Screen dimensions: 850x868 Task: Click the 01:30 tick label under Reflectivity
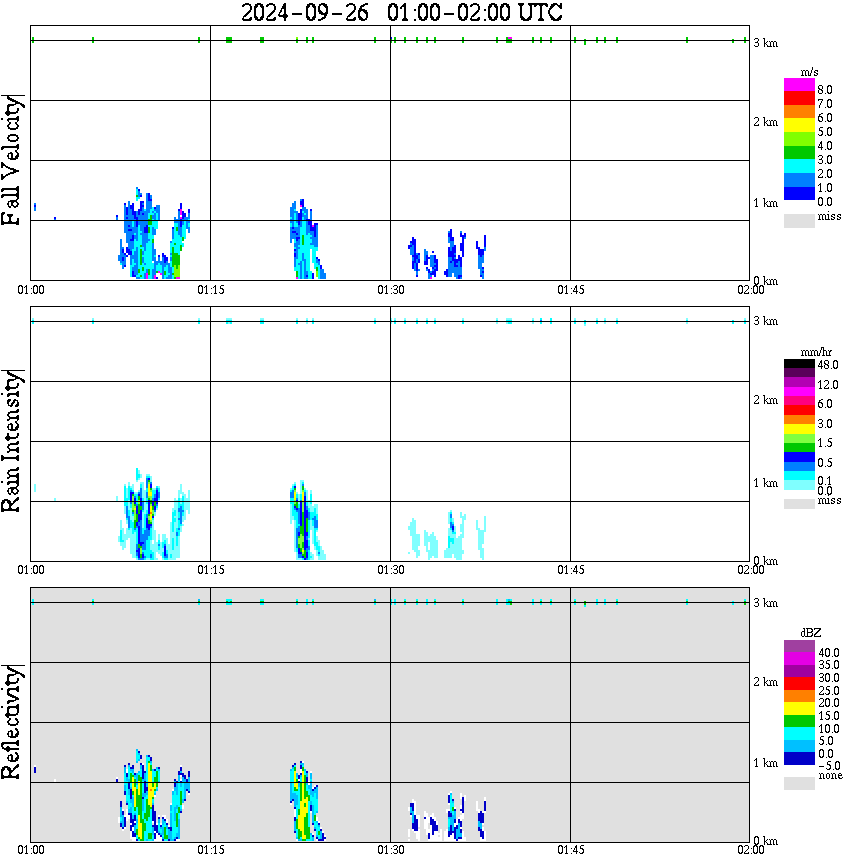pos(391,850)
